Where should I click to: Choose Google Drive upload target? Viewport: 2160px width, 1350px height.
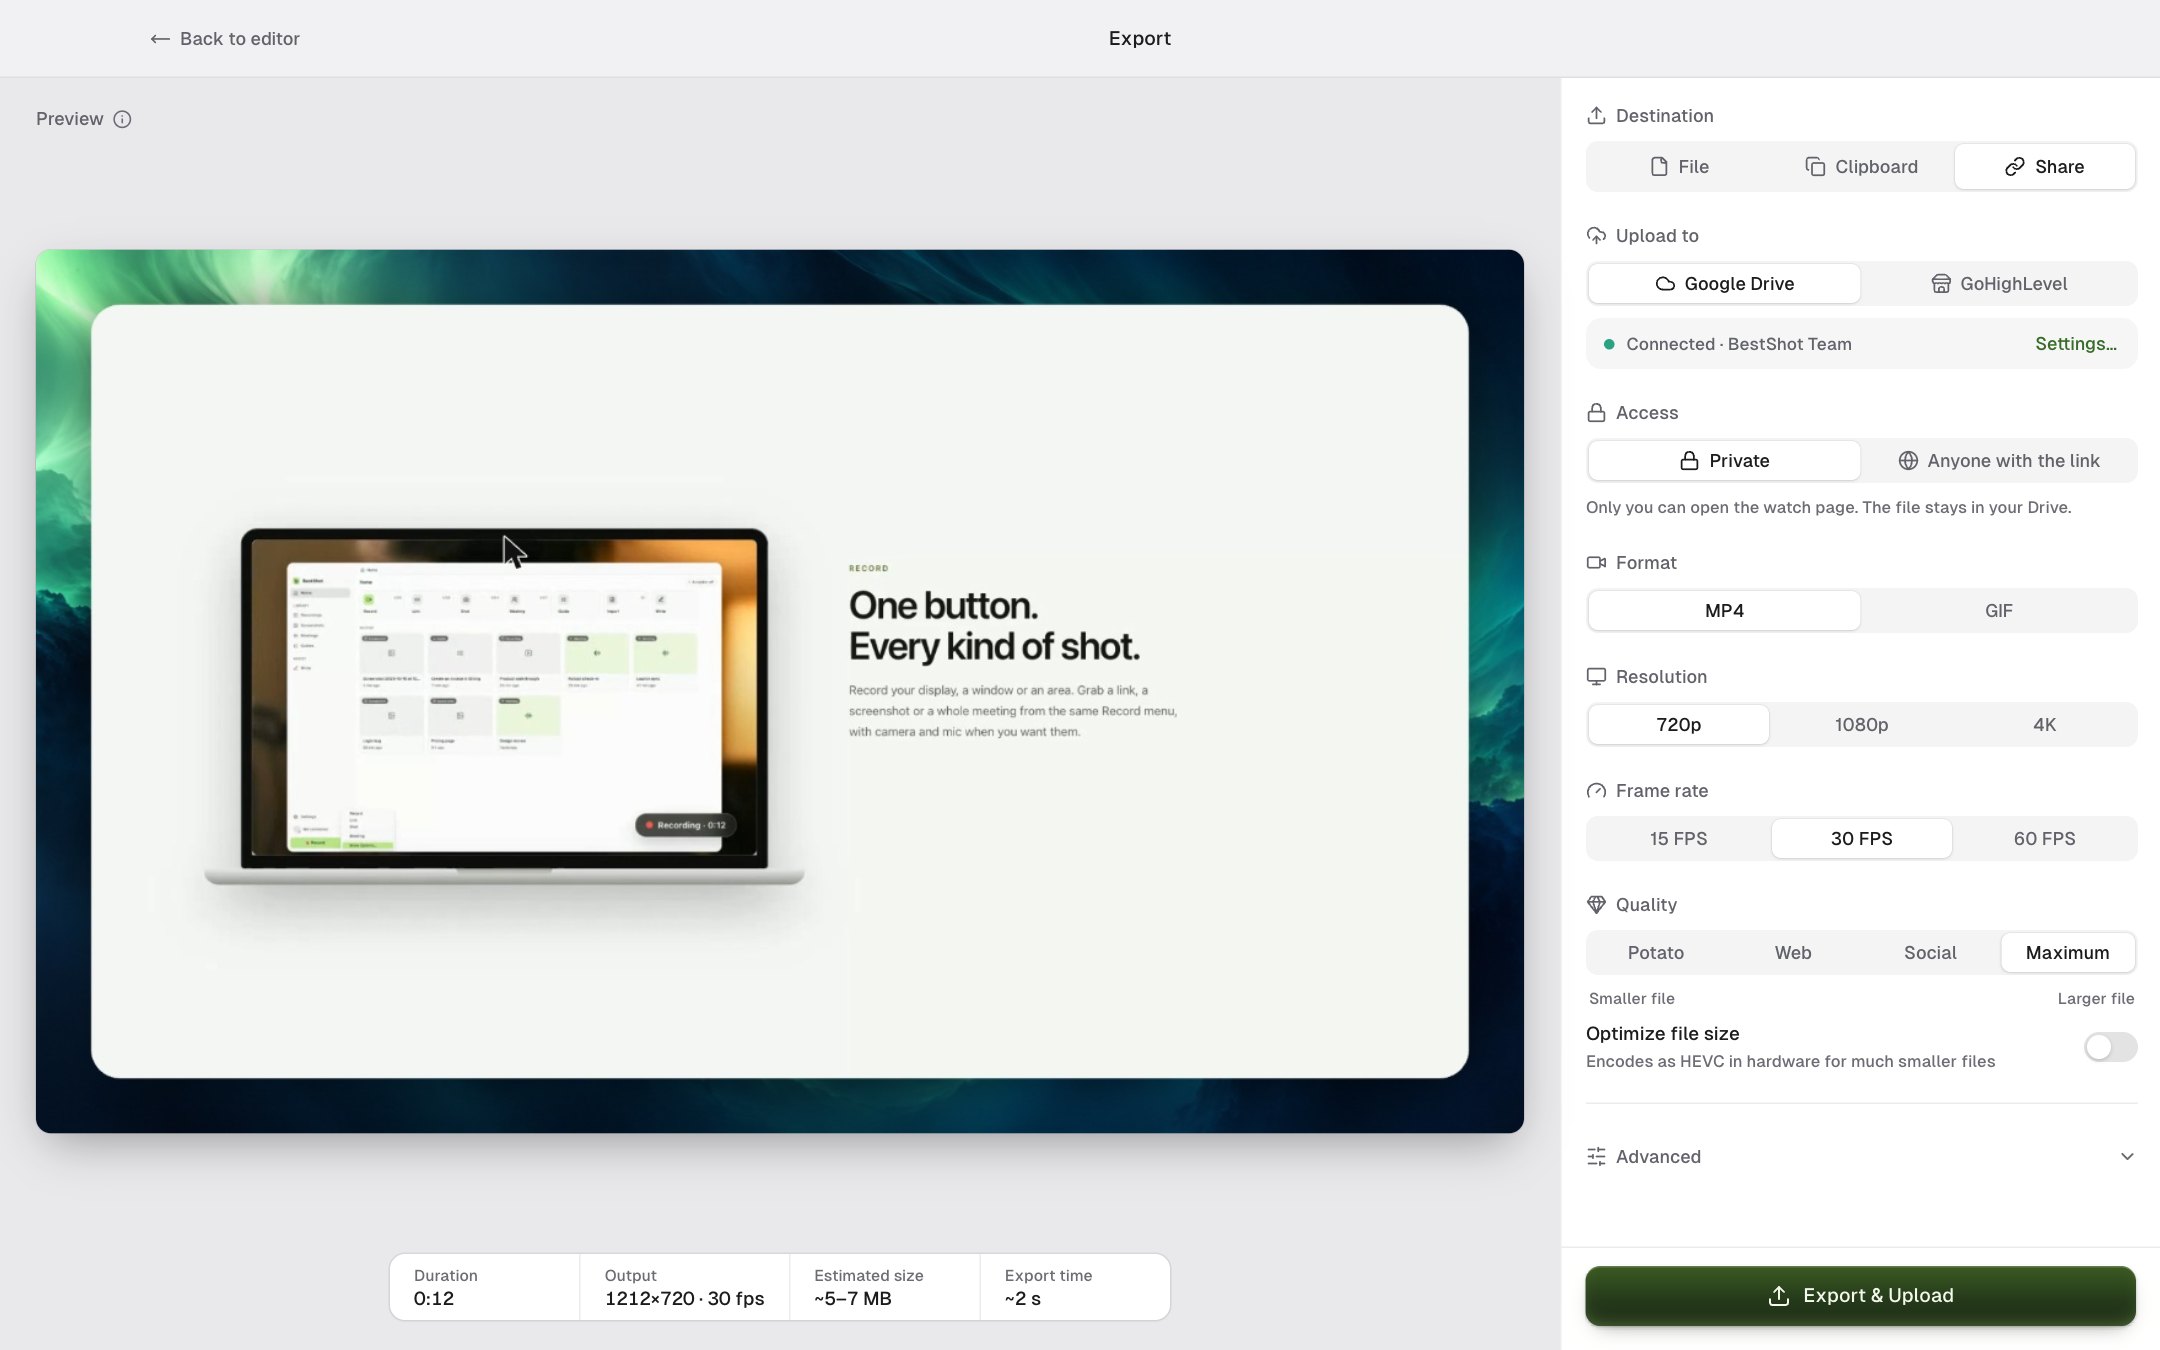tap(1724, 284)
